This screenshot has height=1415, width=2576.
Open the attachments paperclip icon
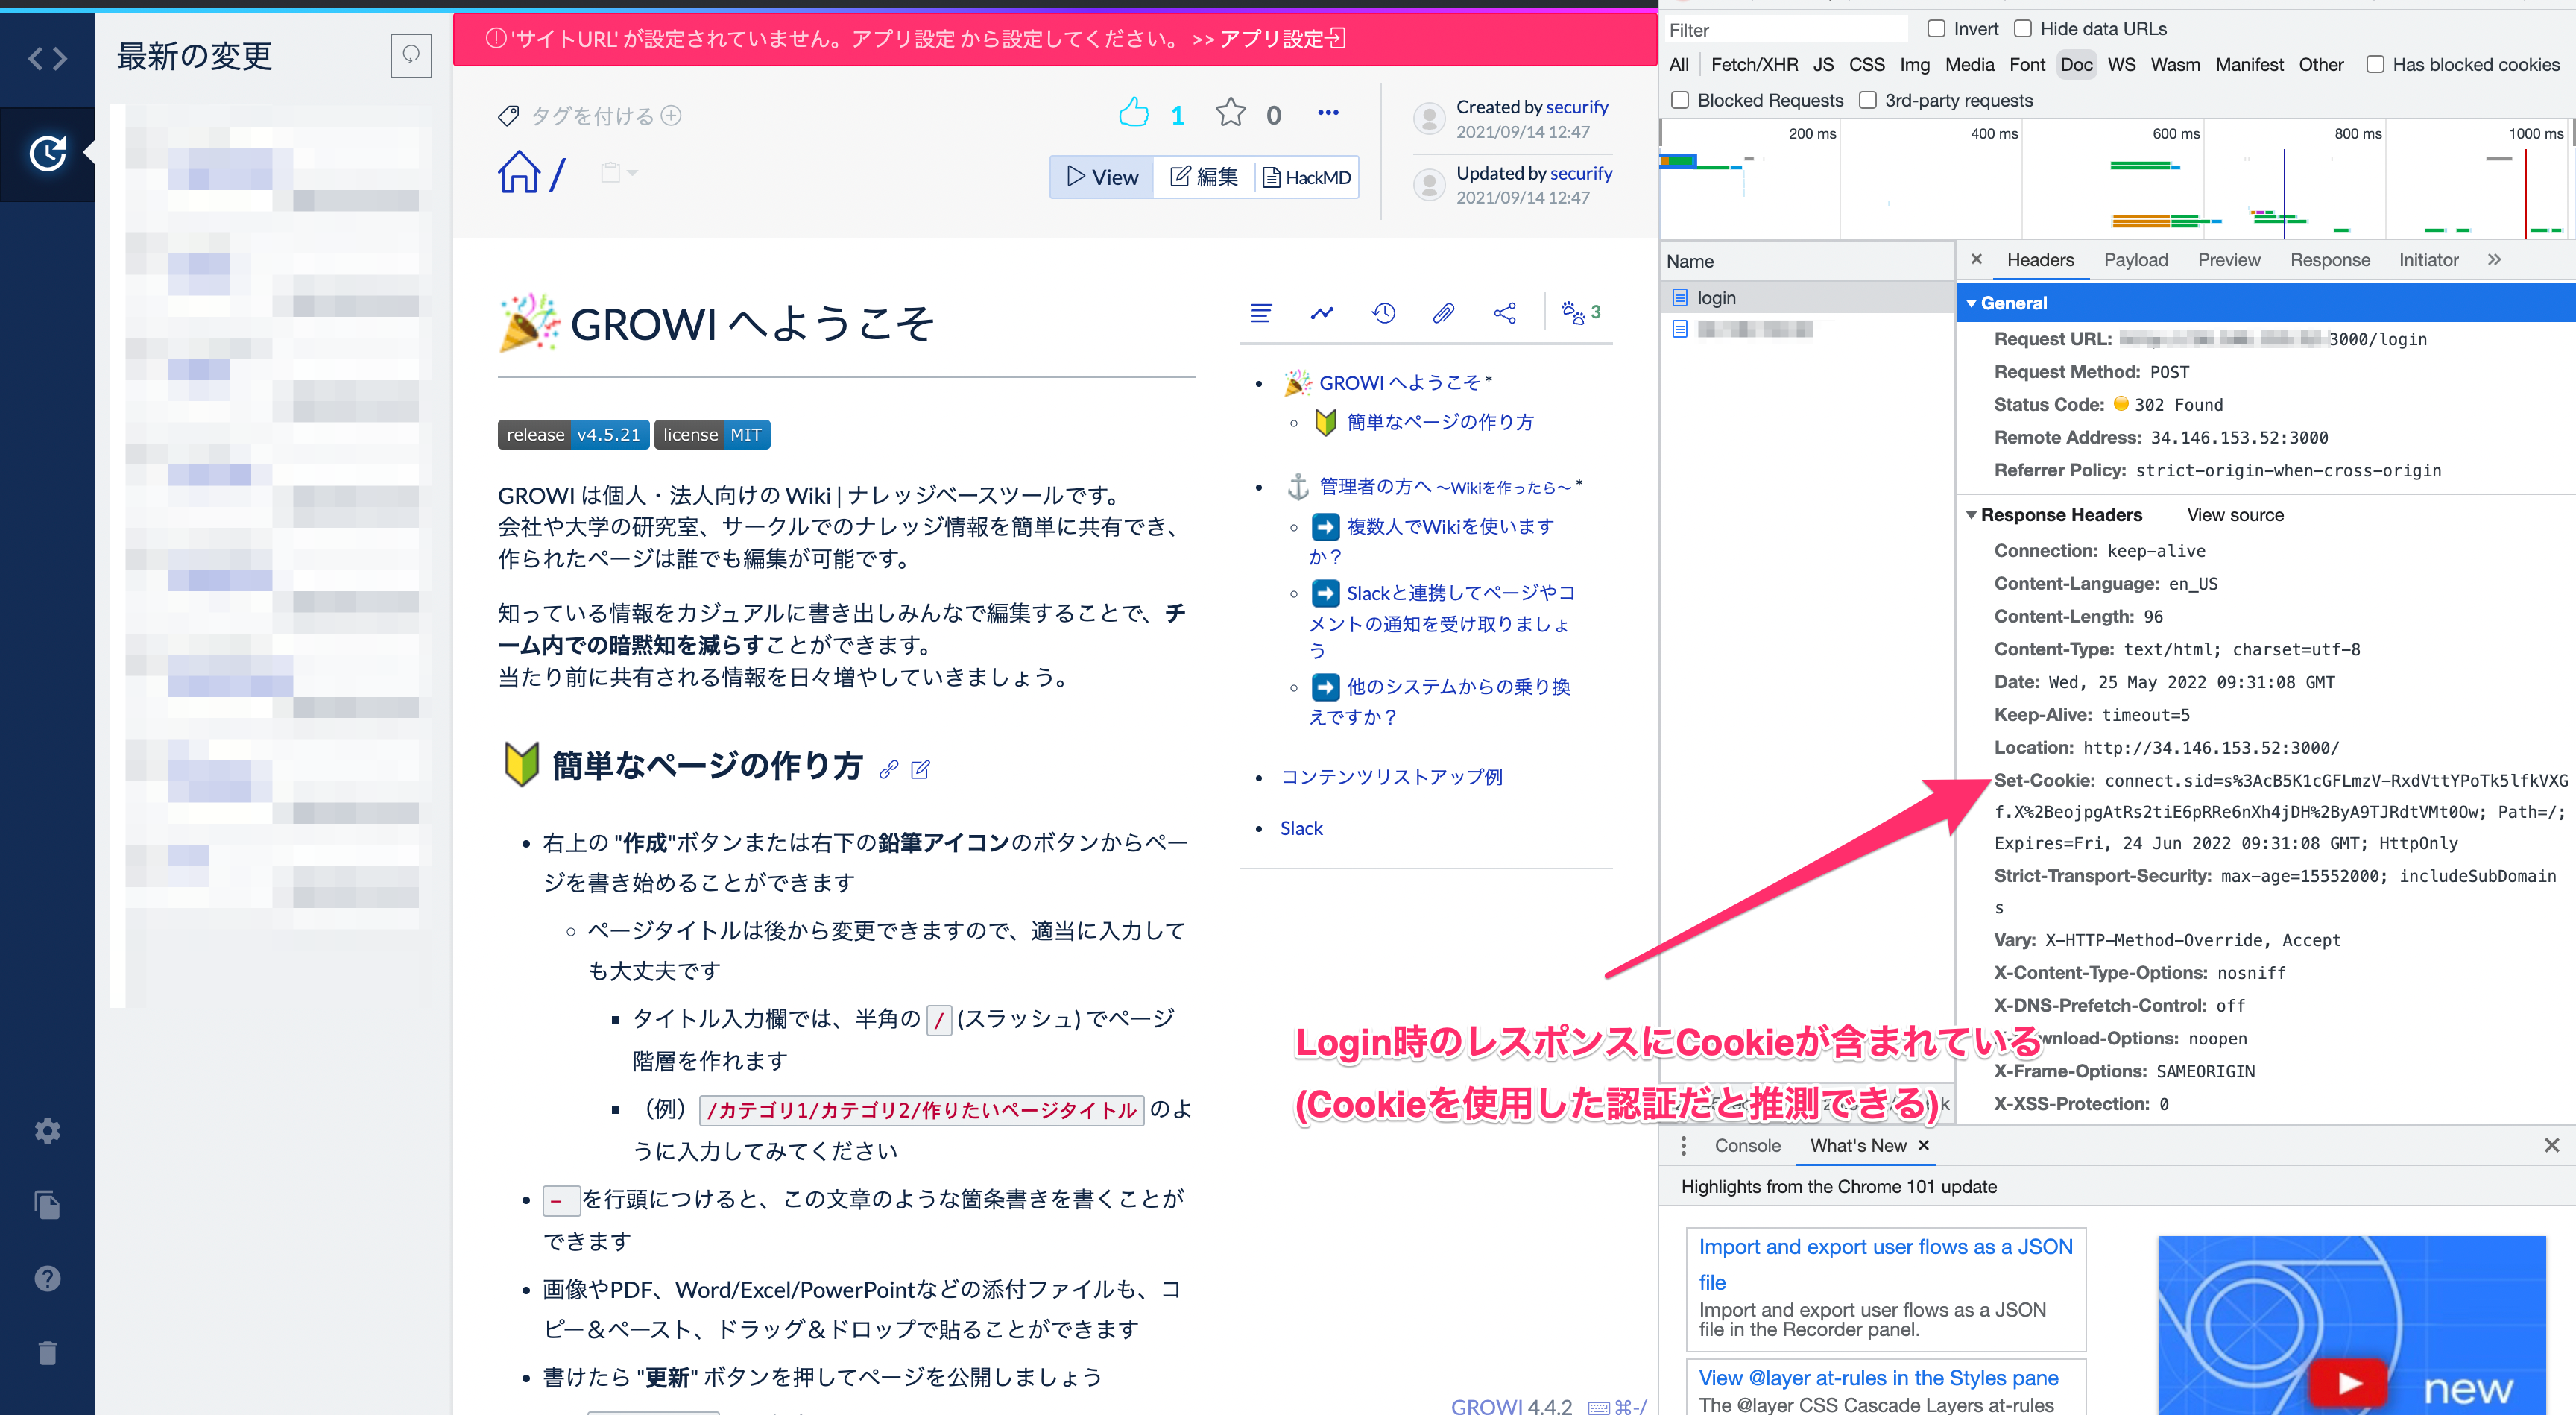tap(1443, 313)
